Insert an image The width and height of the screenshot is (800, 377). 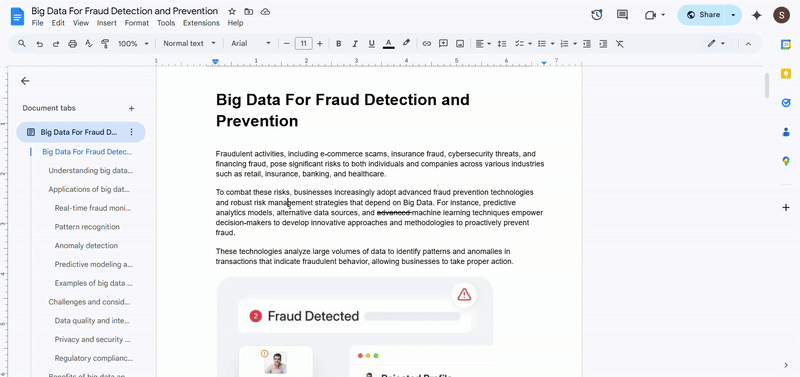tap(460, 43)
